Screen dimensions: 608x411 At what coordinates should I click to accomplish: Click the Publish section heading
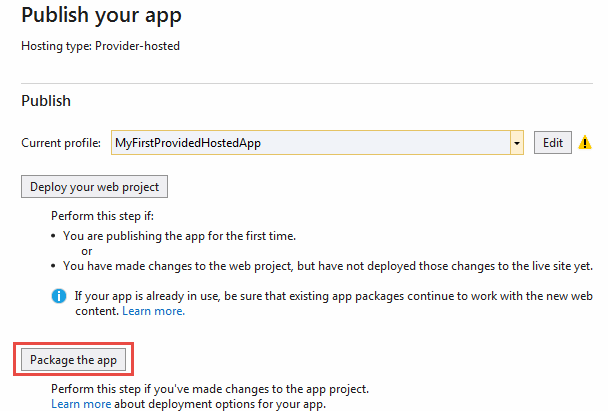point(46,101)
